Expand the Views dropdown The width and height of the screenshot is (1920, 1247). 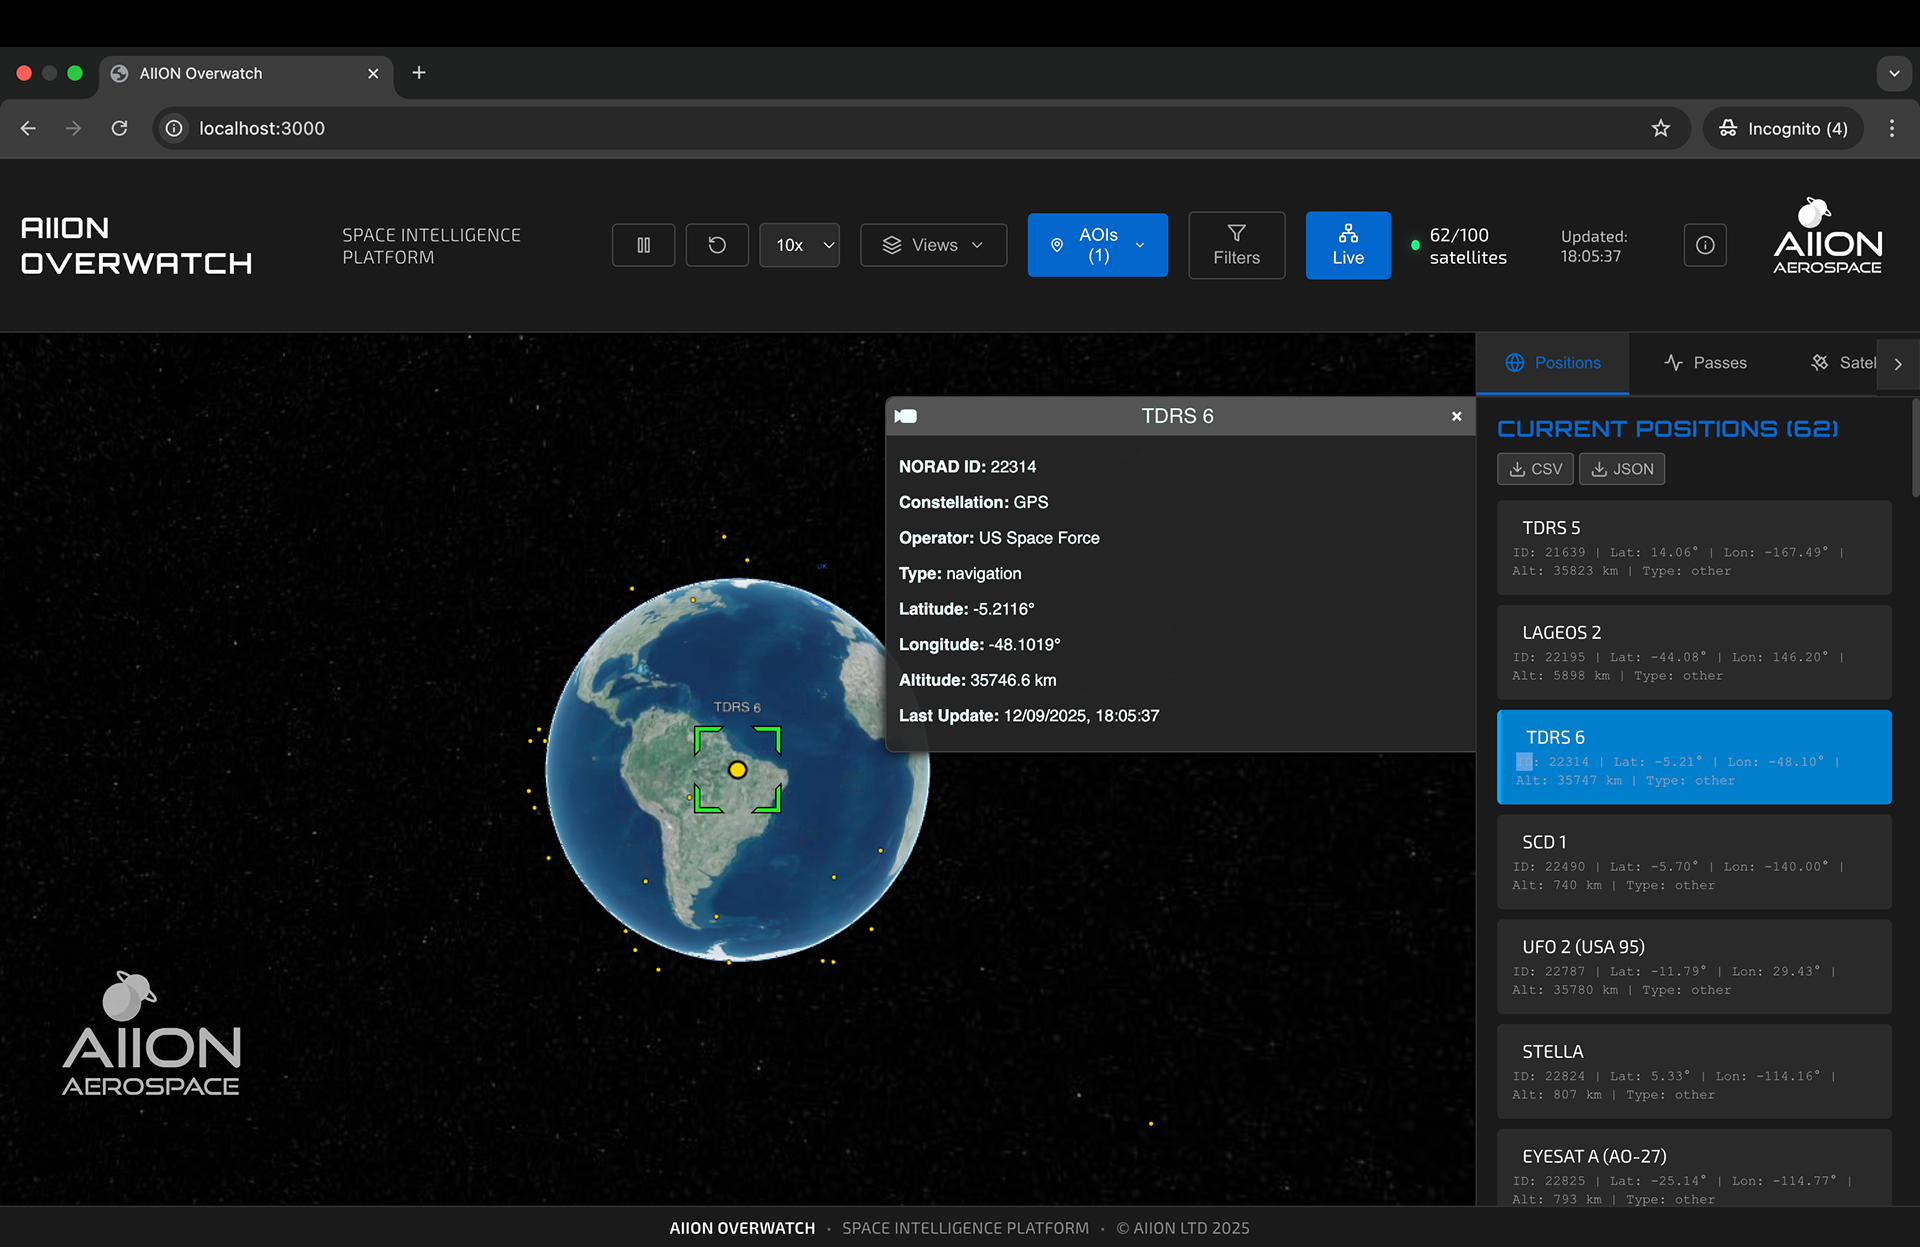click(x=933, y=245)
